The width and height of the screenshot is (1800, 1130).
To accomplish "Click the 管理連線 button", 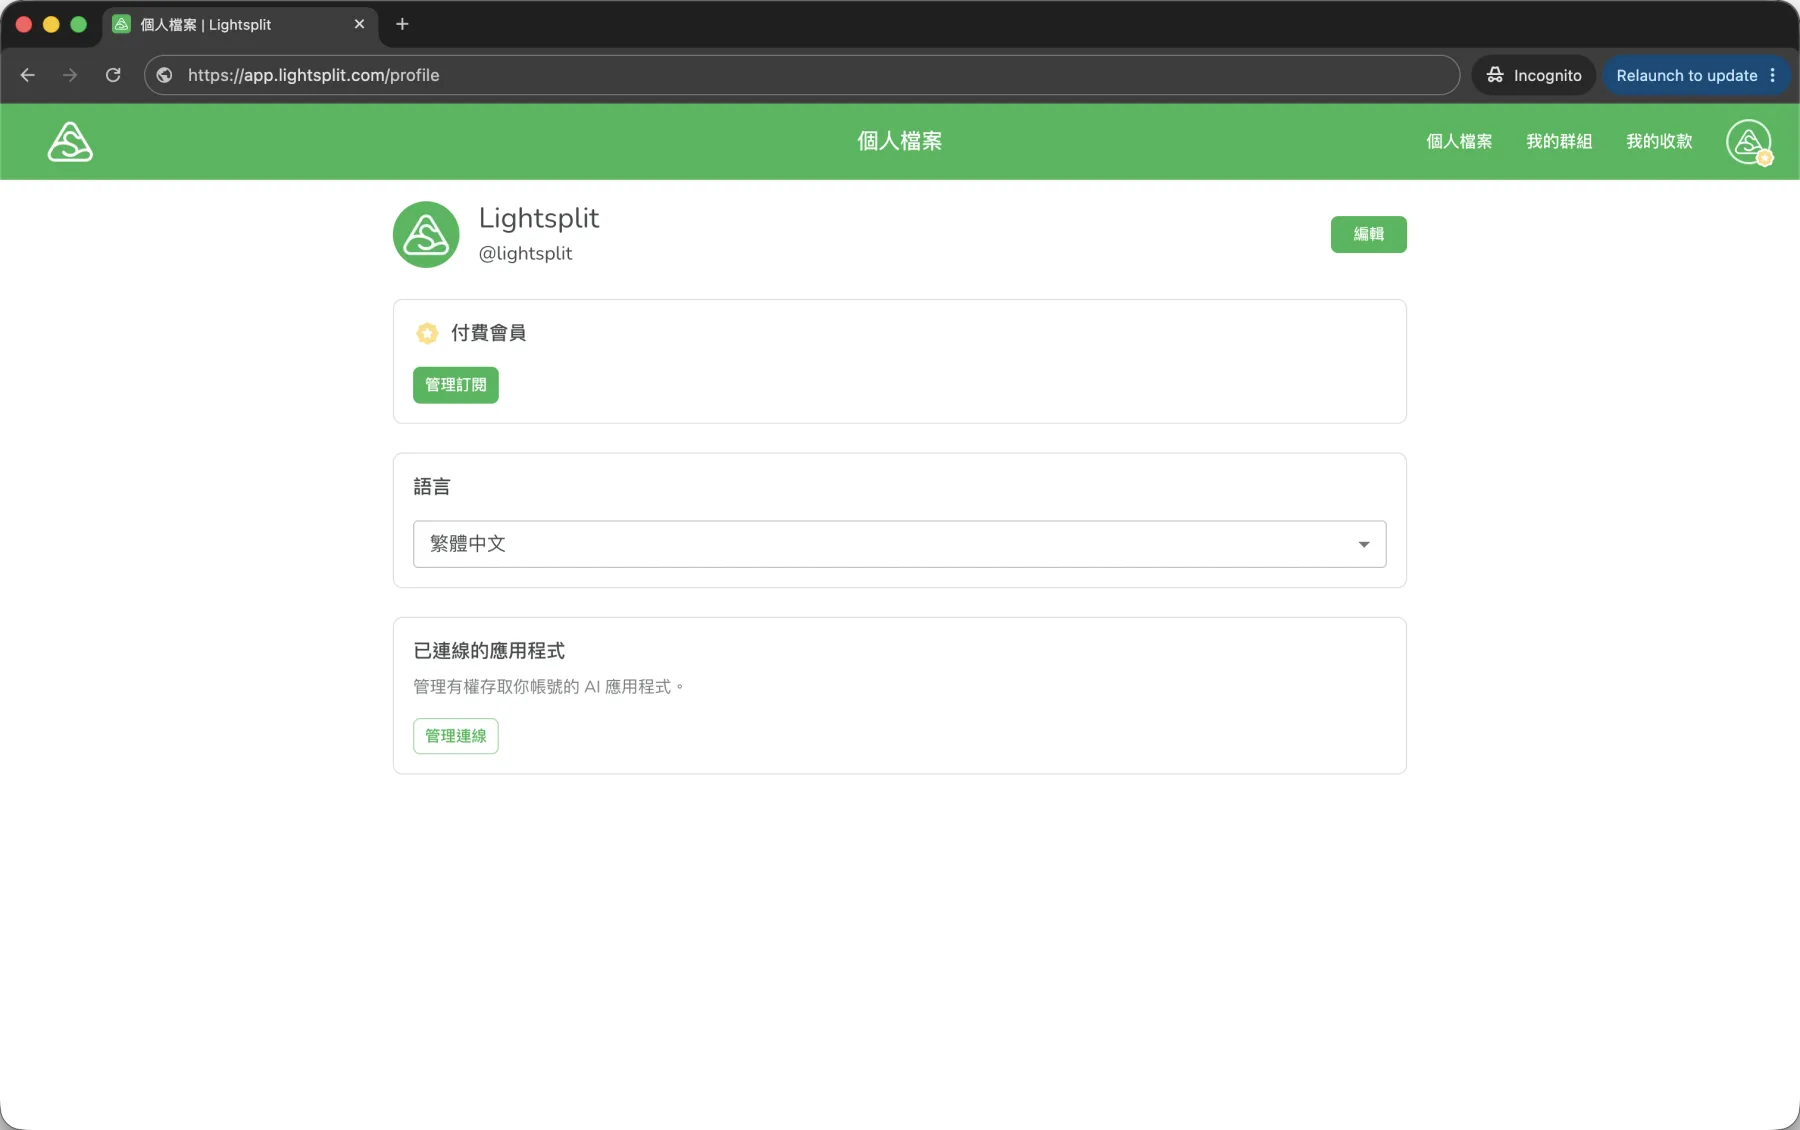I will pyautogui.click(x=456, y=736).
